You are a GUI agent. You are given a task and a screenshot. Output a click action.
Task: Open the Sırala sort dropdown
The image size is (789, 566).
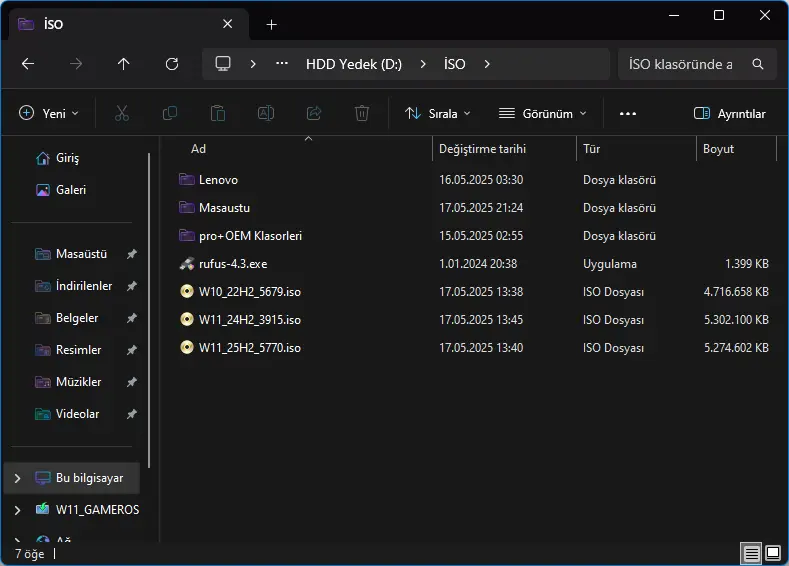pyautogui.click(x=438, y=113)
